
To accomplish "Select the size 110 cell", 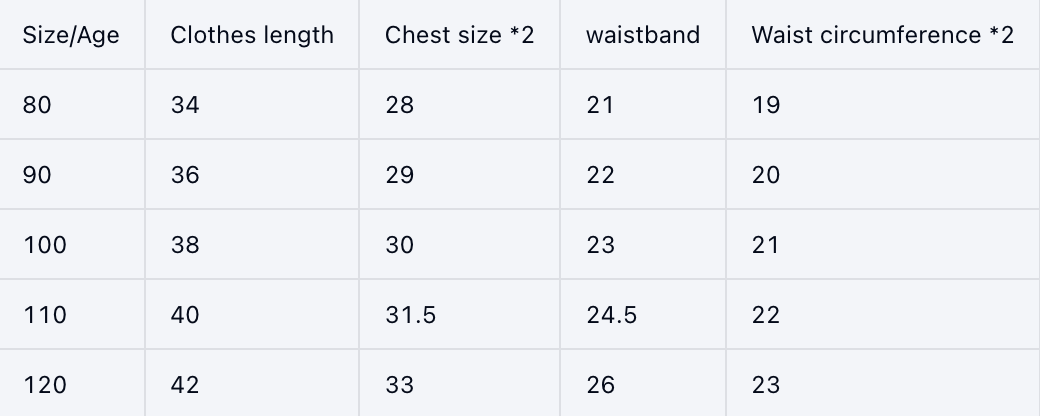I will (44, 315).
